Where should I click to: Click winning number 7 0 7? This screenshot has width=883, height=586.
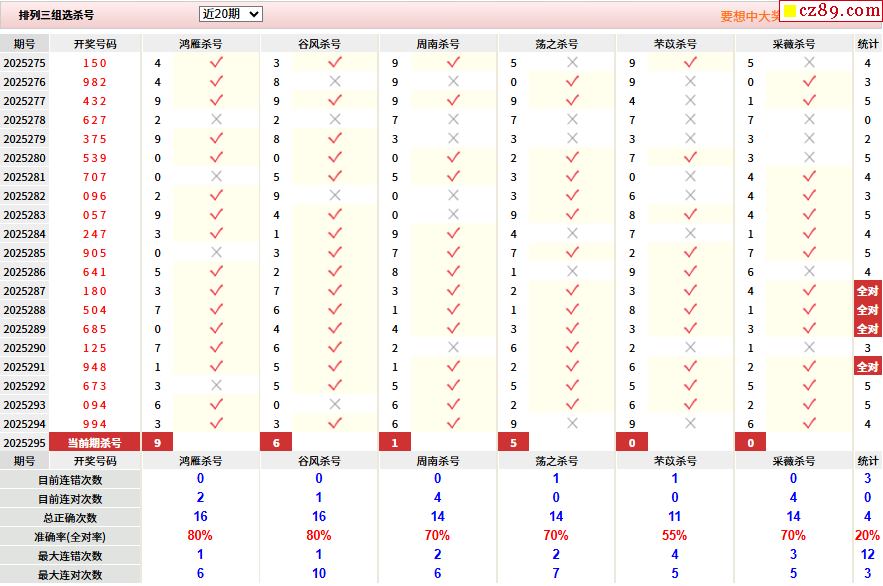pyautogui.click(x=95, y=177)
